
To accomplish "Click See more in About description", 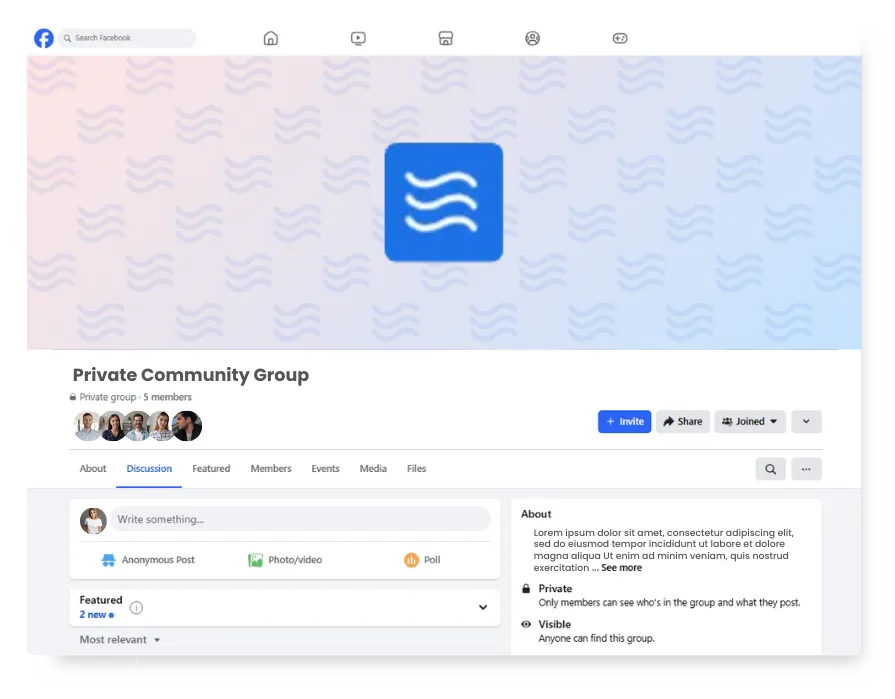I will coord(621,568).
